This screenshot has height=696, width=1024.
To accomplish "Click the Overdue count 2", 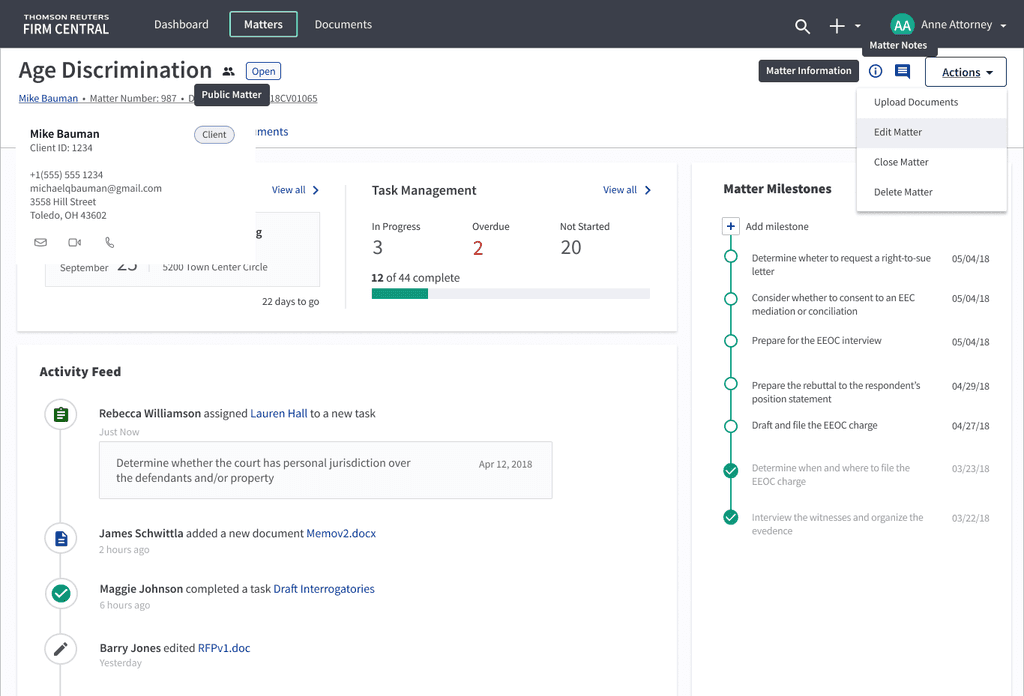I will (478, 248).
